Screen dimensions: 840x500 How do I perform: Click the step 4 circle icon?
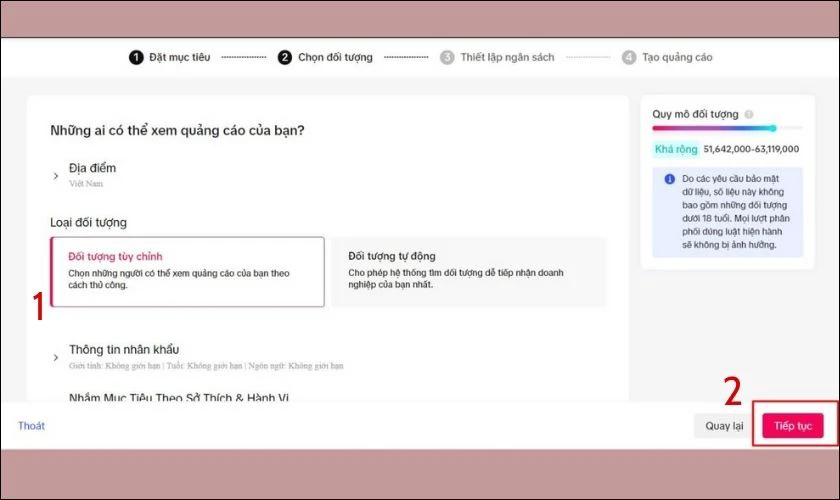point(629,57)
